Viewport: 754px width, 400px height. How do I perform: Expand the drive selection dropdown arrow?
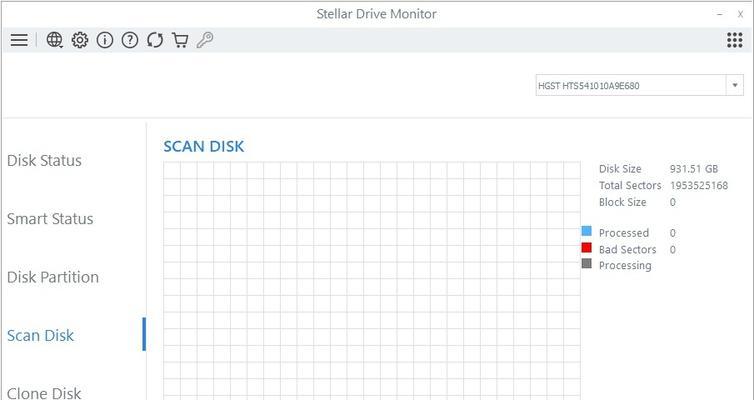(x=735, y=86)
